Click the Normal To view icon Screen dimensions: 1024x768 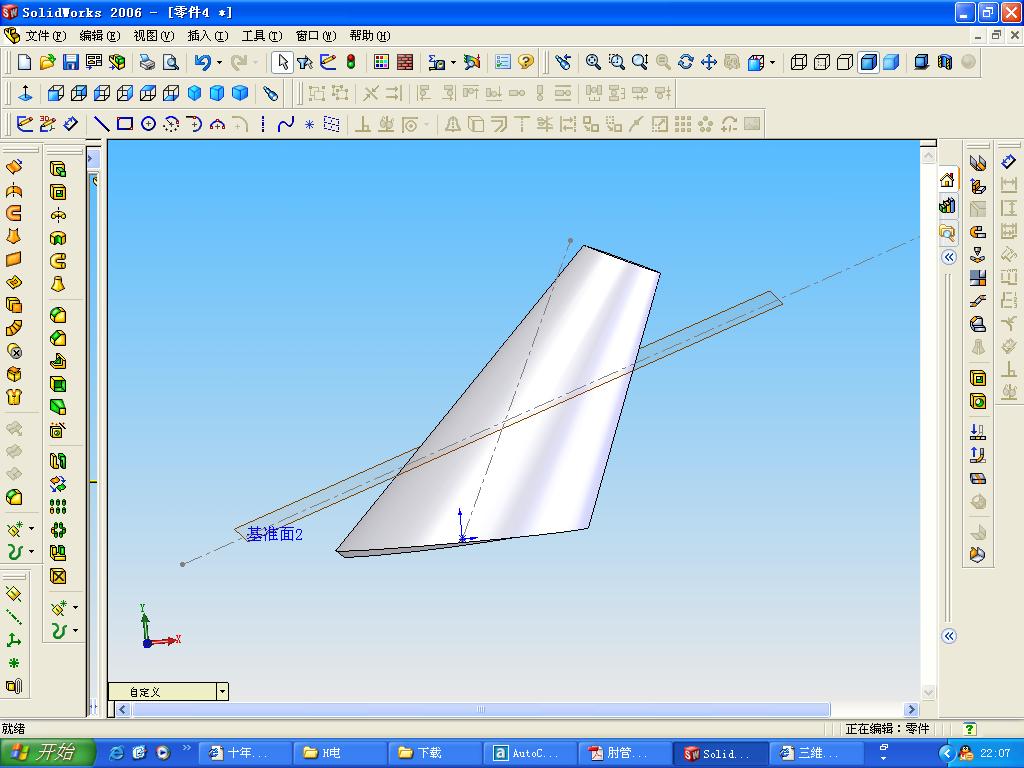[x=25, y=93]
